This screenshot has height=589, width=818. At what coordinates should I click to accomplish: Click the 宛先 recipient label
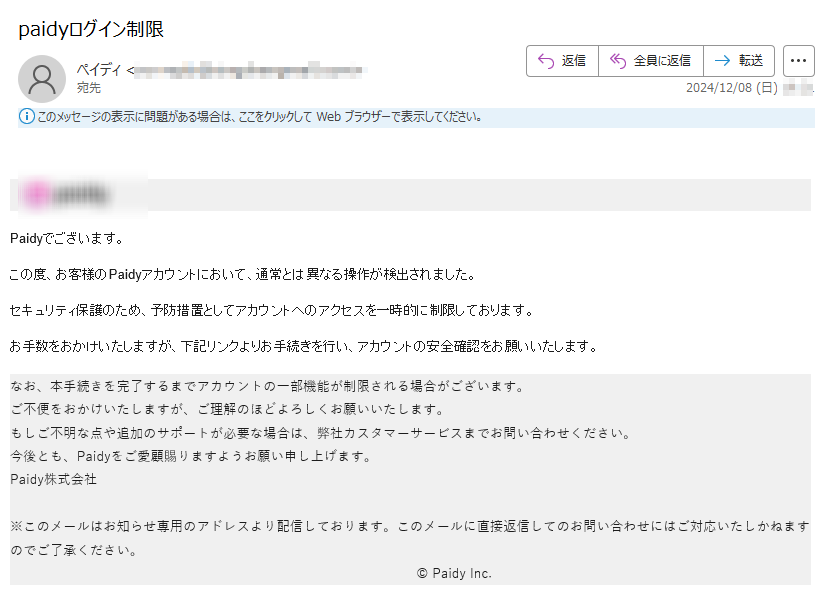(x=89, y=88)
